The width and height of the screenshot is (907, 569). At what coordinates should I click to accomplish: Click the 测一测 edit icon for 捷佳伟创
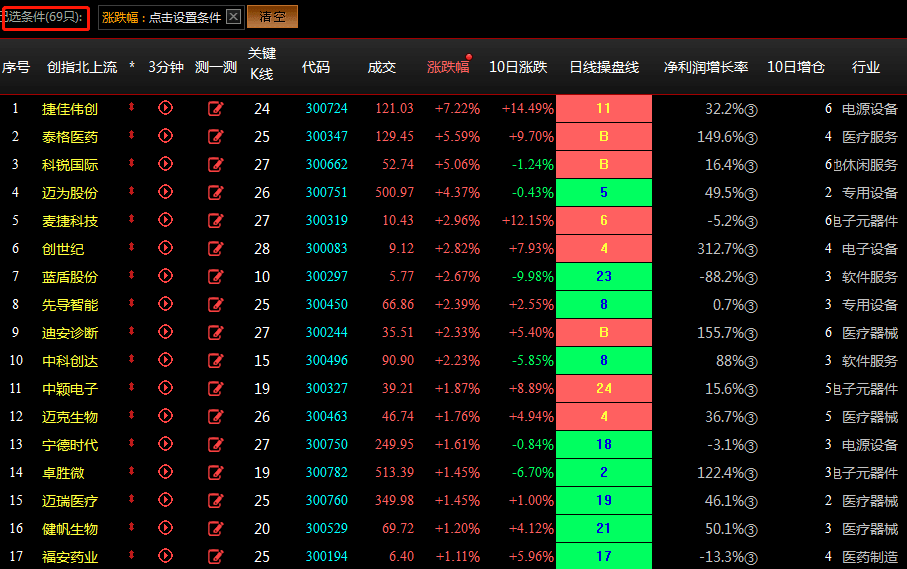pyautogui.click(x=216, y=108)
